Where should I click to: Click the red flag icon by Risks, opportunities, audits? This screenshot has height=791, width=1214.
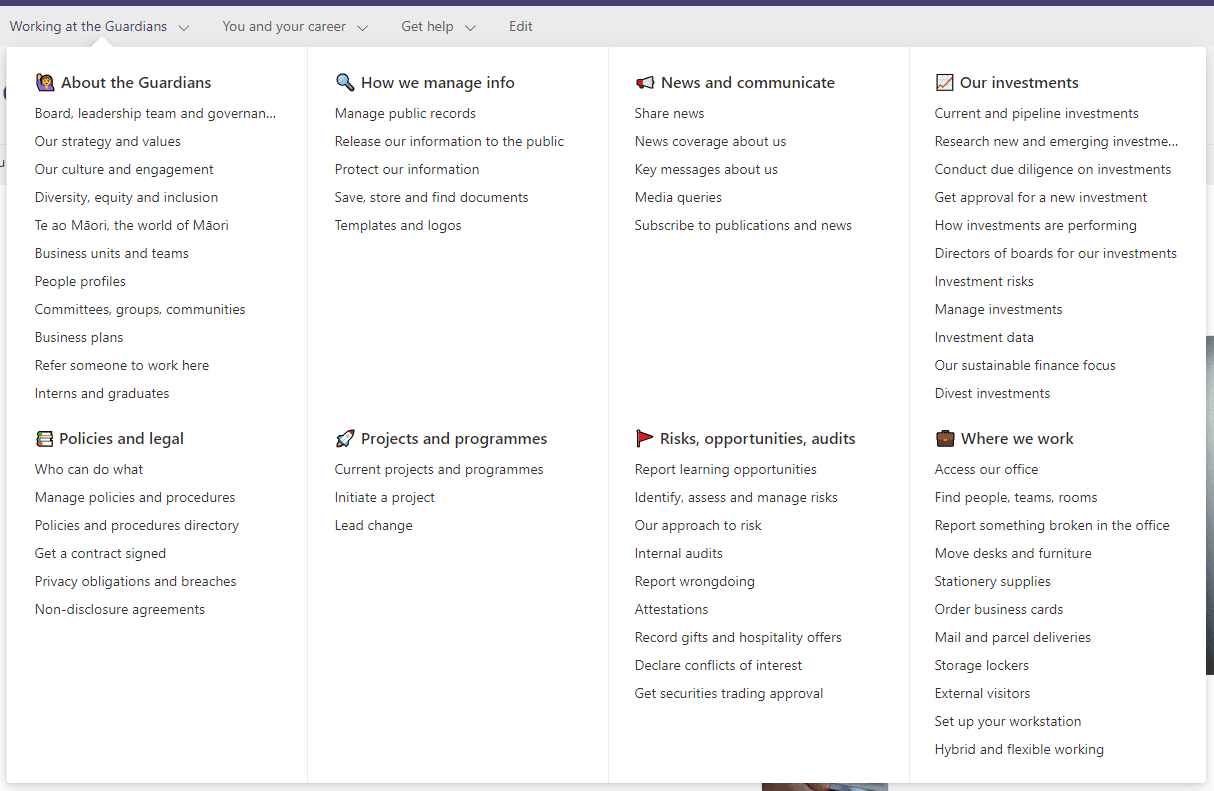(x=644, y=438)
